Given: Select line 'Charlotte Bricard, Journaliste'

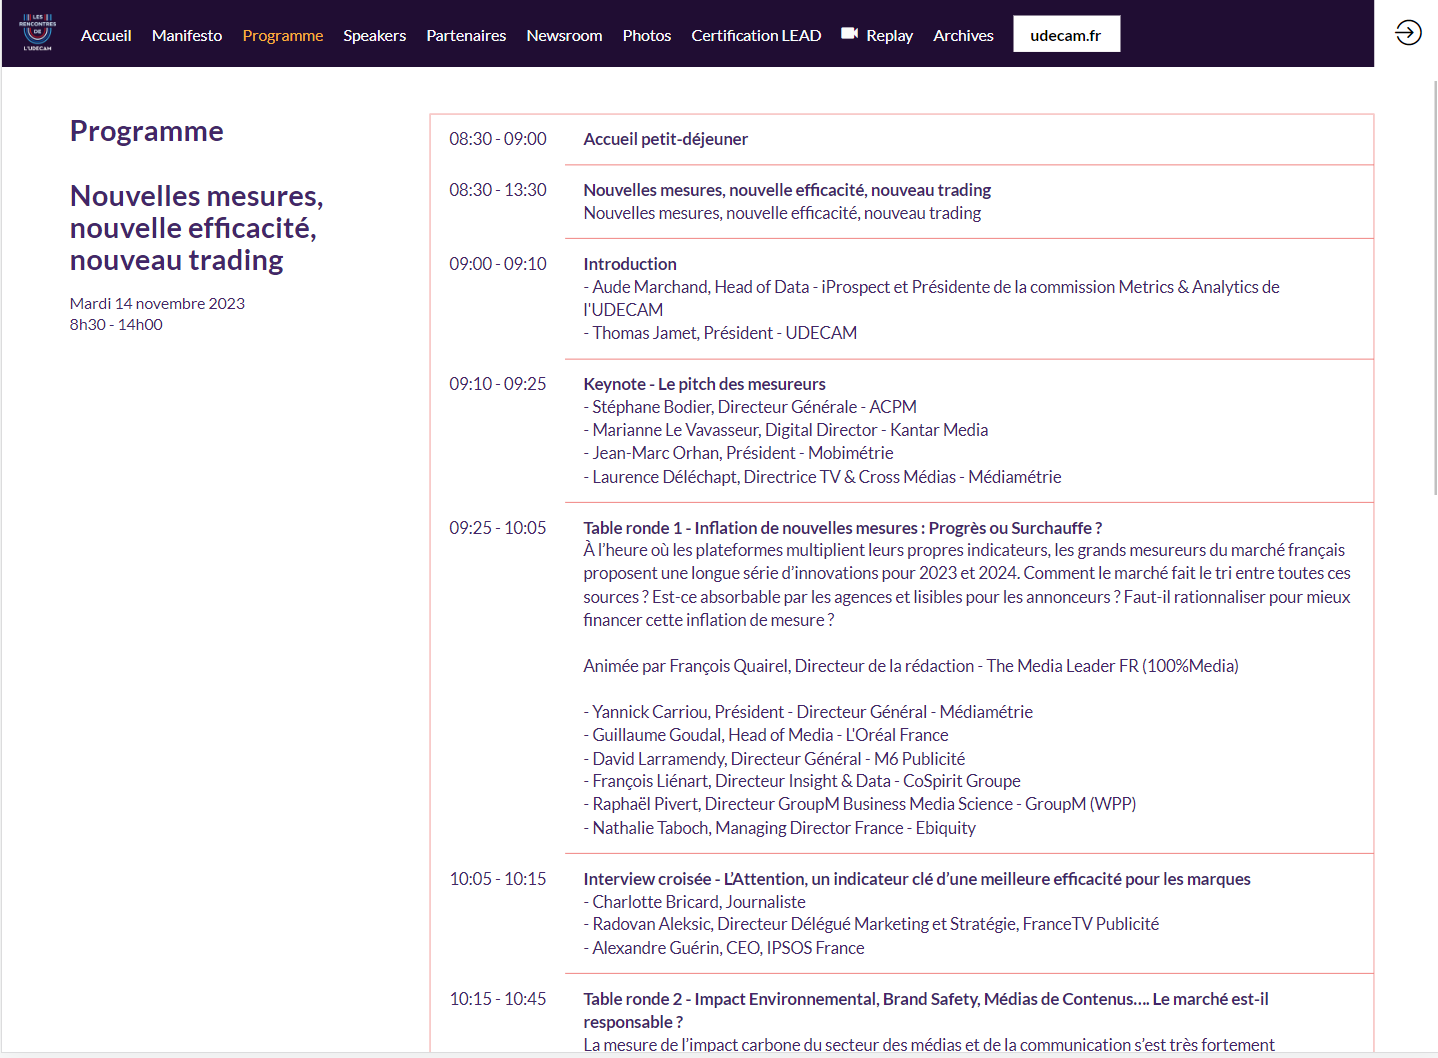Looking at the screenshot, I should (x=695, y=902).
